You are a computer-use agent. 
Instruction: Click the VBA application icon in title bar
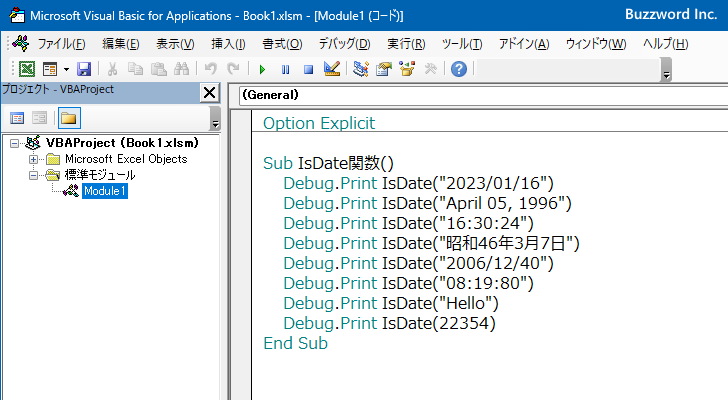[17, 15]
